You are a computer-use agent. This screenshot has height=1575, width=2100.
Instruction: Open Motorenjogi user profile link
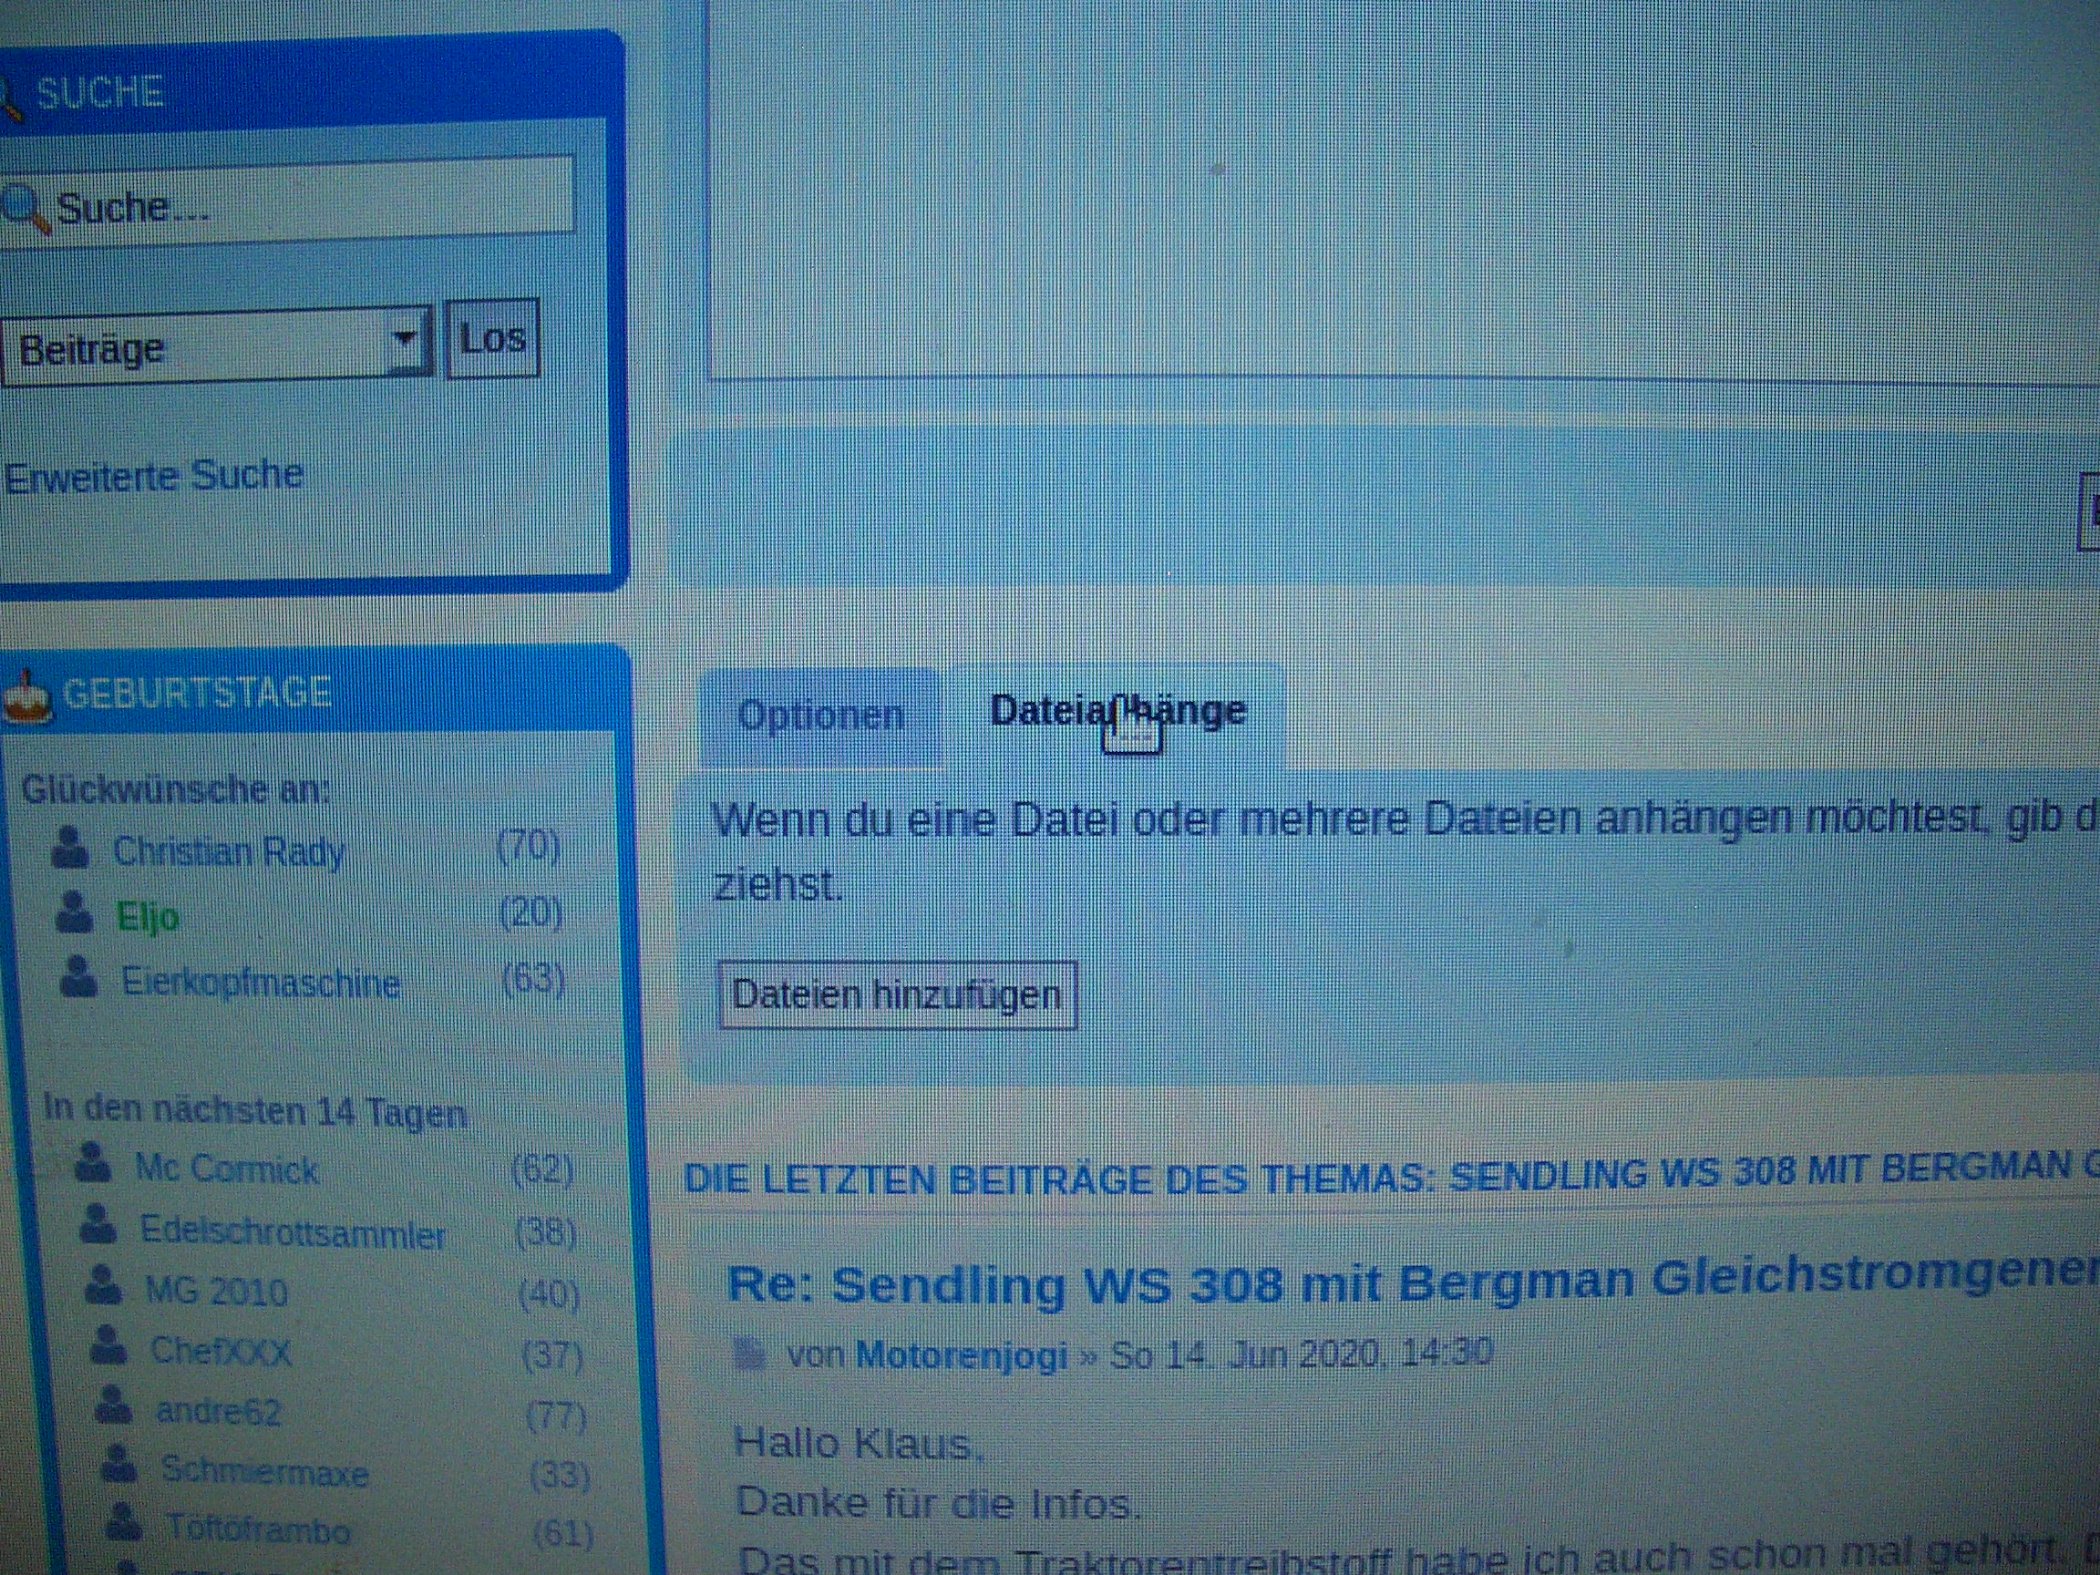click(x=962, y=1355)
